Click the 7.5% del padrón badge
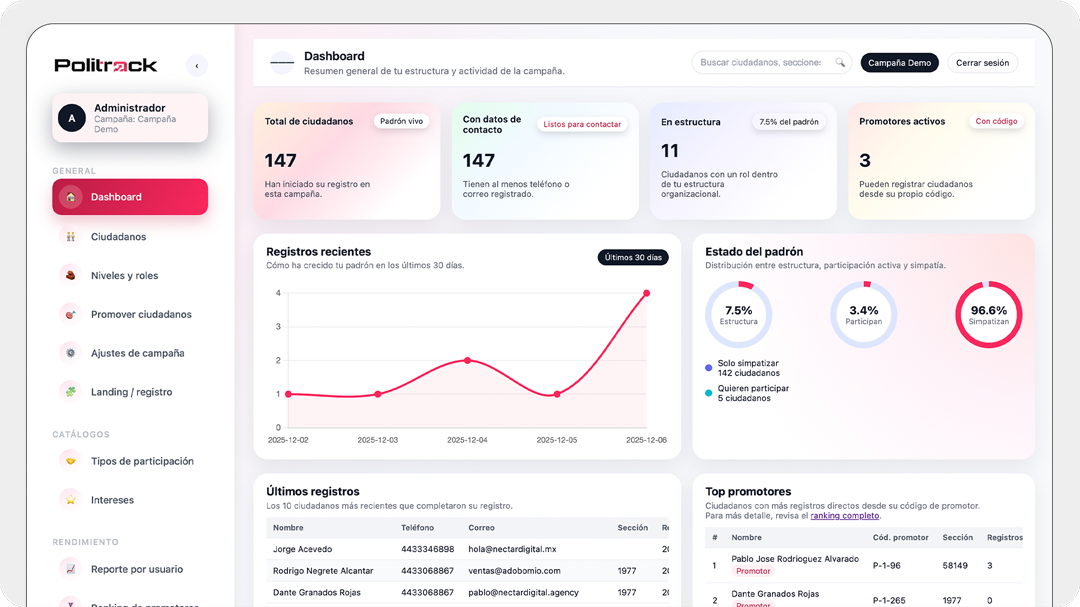1080x607 pixels. pyautogui.click(x=789, y=122)
